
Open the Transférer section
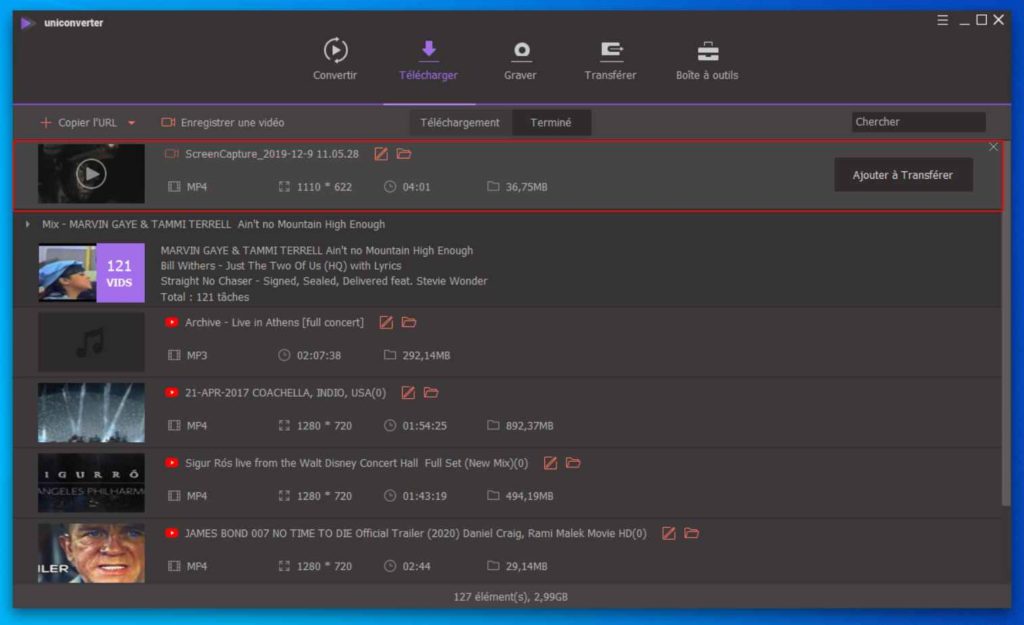point(610,59)
